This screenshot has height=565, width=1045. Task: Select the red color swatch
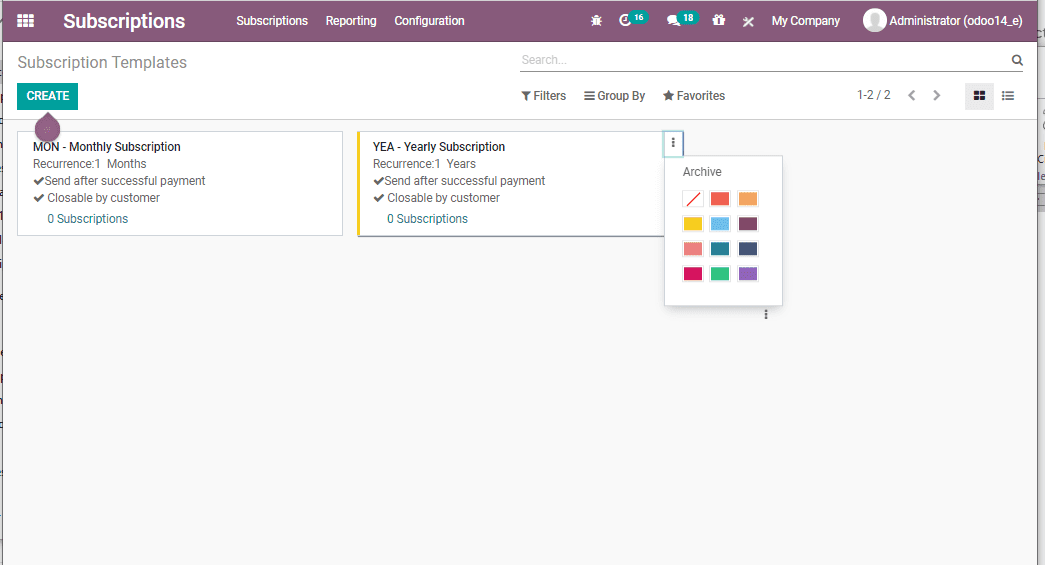click(x=720, y=199)
